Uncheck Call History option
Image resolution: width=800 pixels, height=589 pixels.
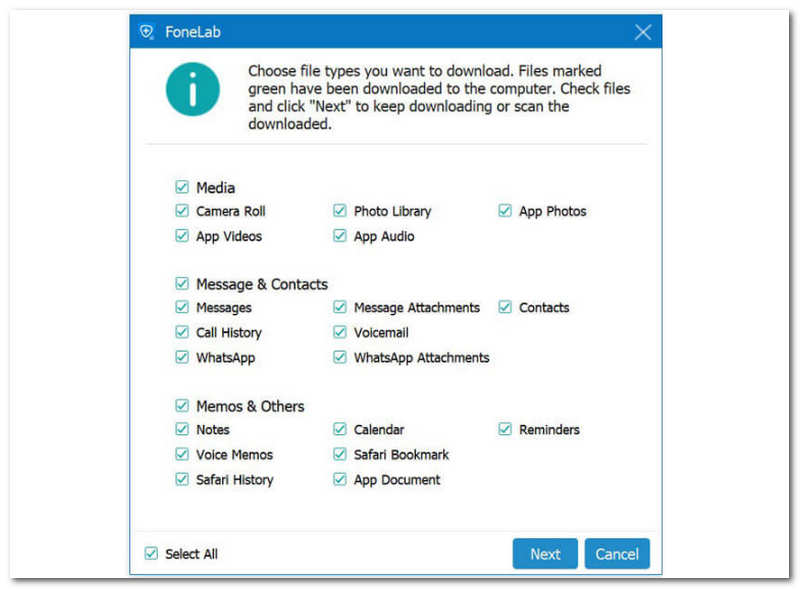(x=182, y=332)
